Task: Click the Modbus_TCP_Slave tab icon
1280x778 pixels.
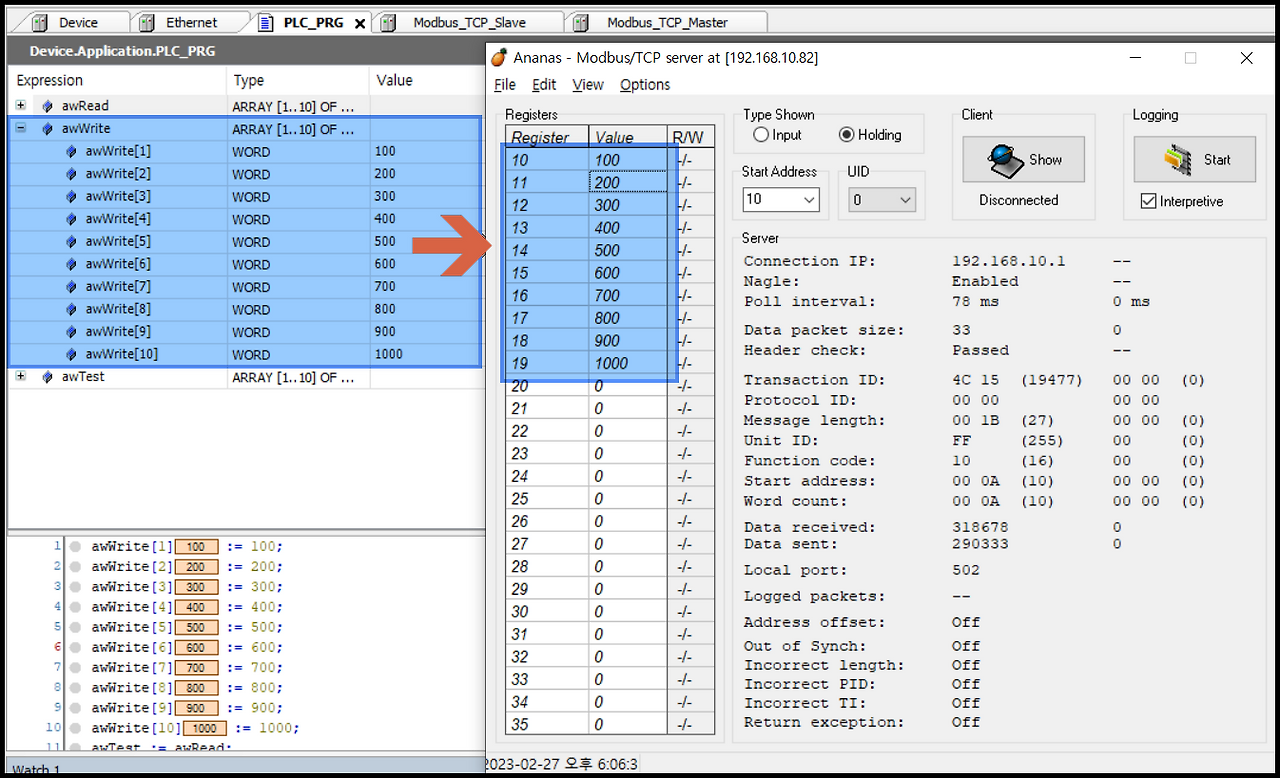Action: (x=387, y=20)
